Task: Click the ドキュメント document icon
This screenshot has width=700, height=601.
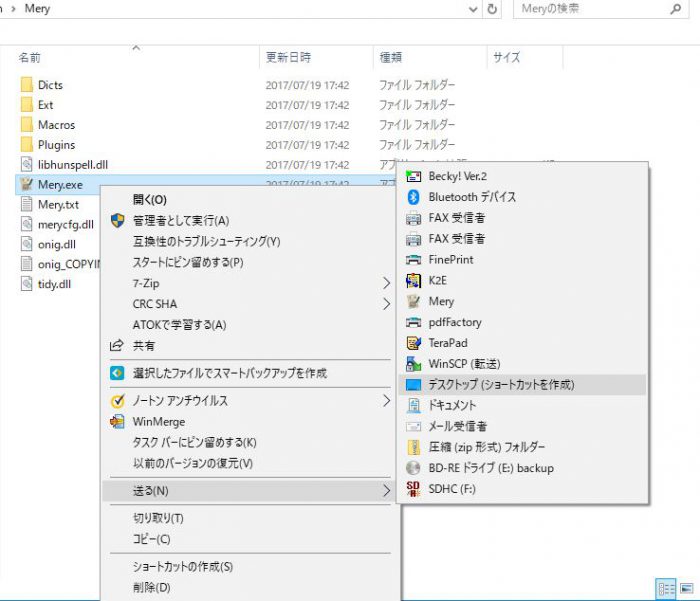Action: (x=413, y=405)
